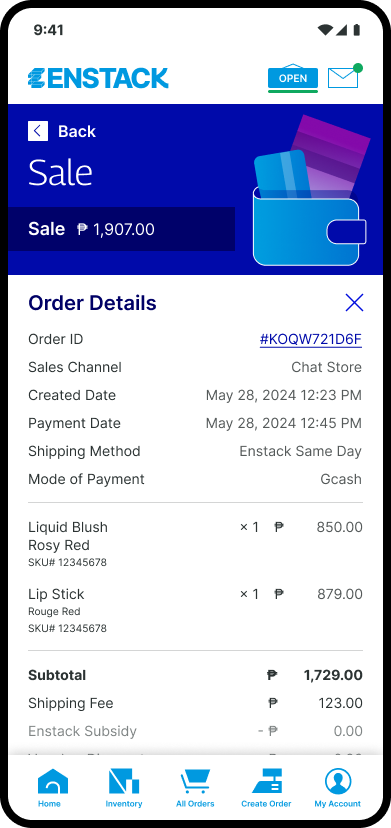Tap the All Orders label
The image size is (391, 828).
pos(195,804)
